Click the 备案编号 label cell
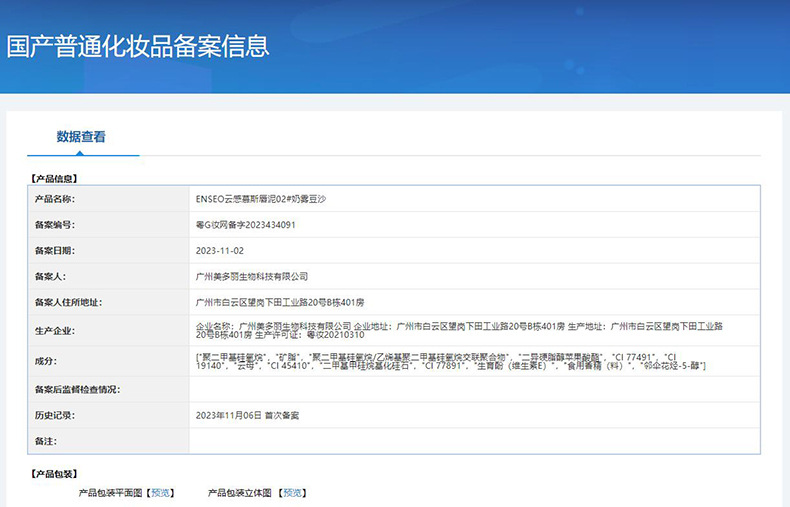This screenshot has height=507, width=790. pos(109,225)
